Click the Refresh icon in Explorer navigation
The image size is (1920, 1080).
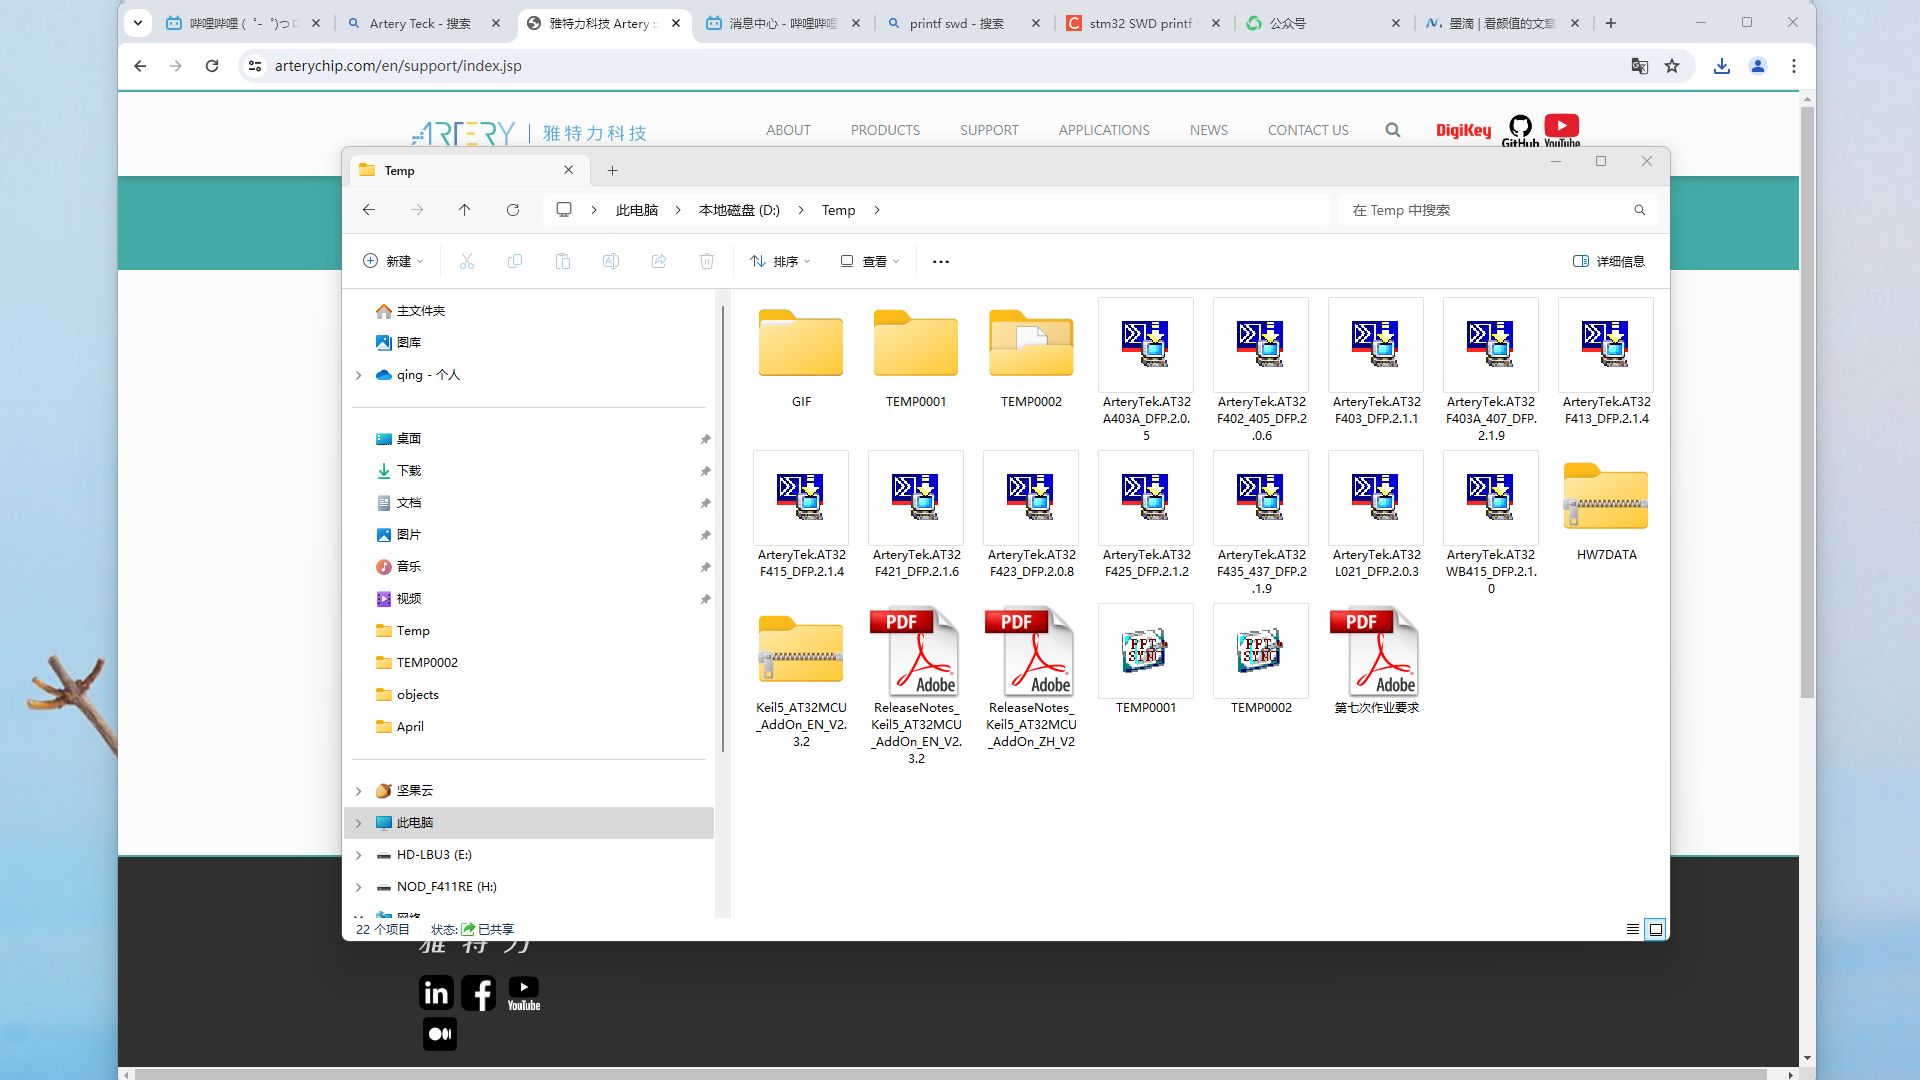[512, 210]
